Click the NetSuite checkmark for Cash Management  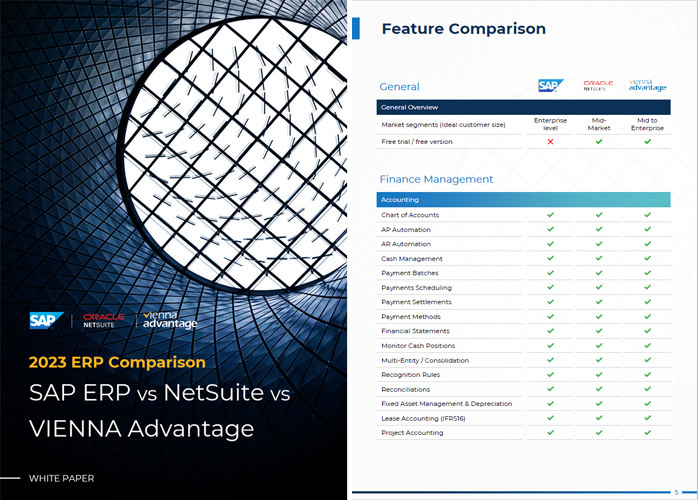coord(599,259)
